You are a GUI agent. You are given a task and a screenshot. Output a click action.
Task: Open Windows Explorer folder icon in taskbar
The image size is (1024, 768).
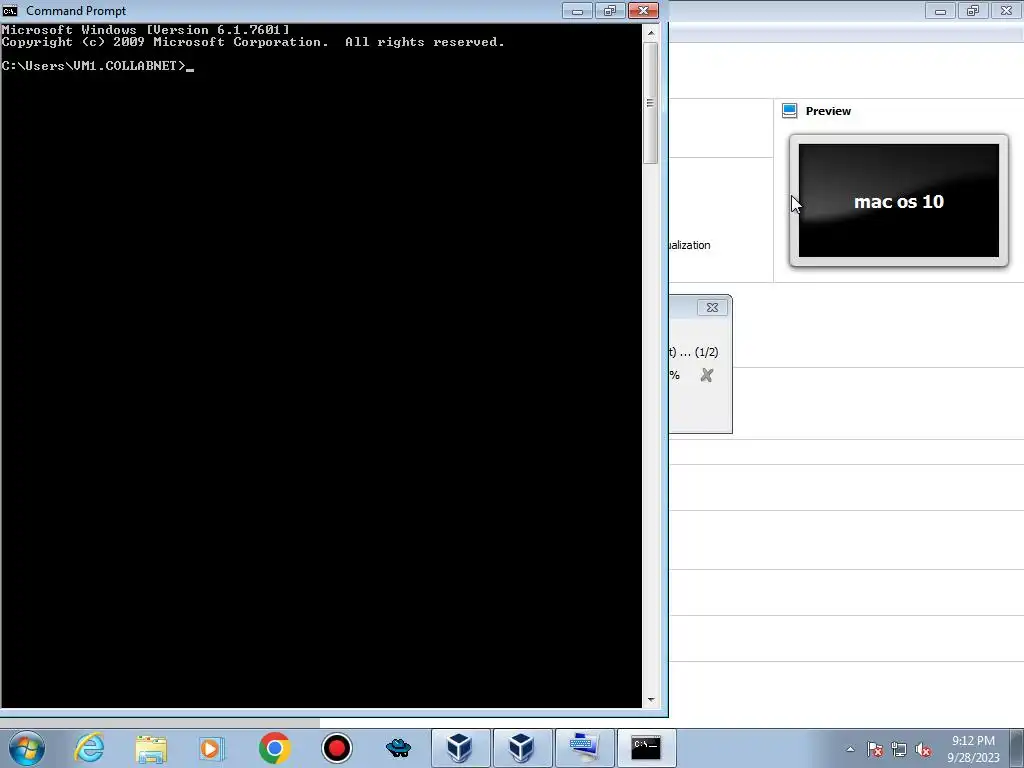point(152,748)
